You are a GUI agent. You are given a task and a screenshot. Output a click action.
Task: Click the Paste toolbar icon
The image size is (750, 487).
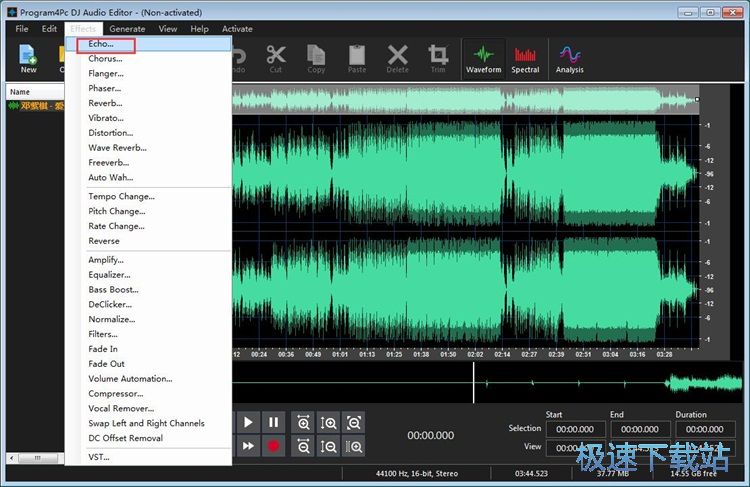(357, 57)
